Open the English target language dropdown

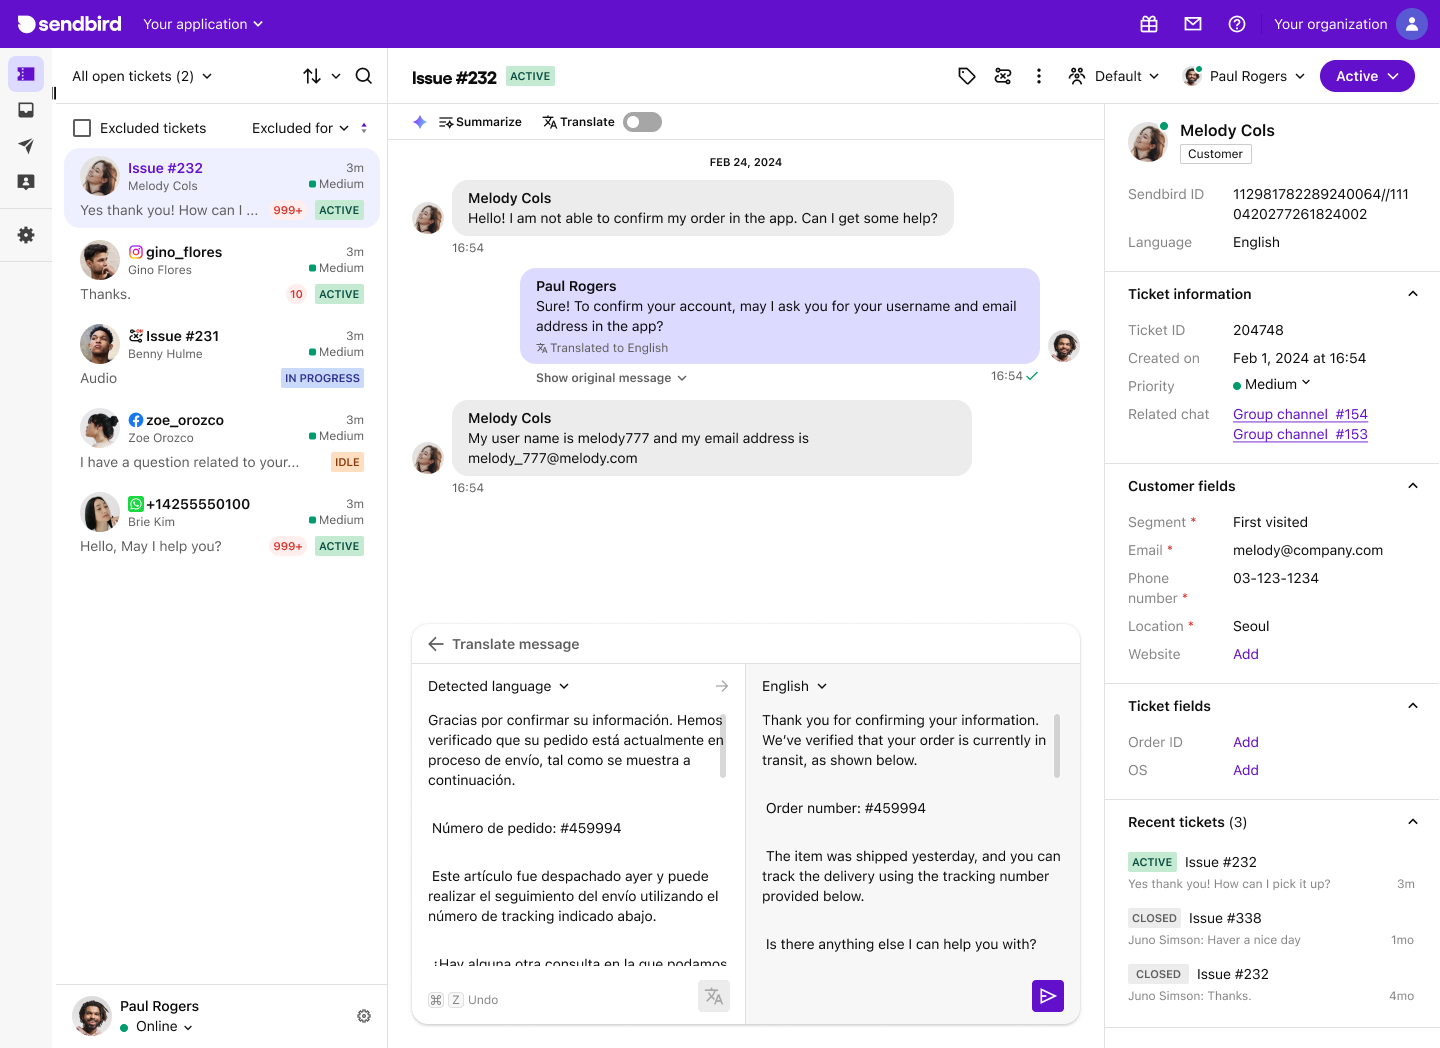(795, 686)
